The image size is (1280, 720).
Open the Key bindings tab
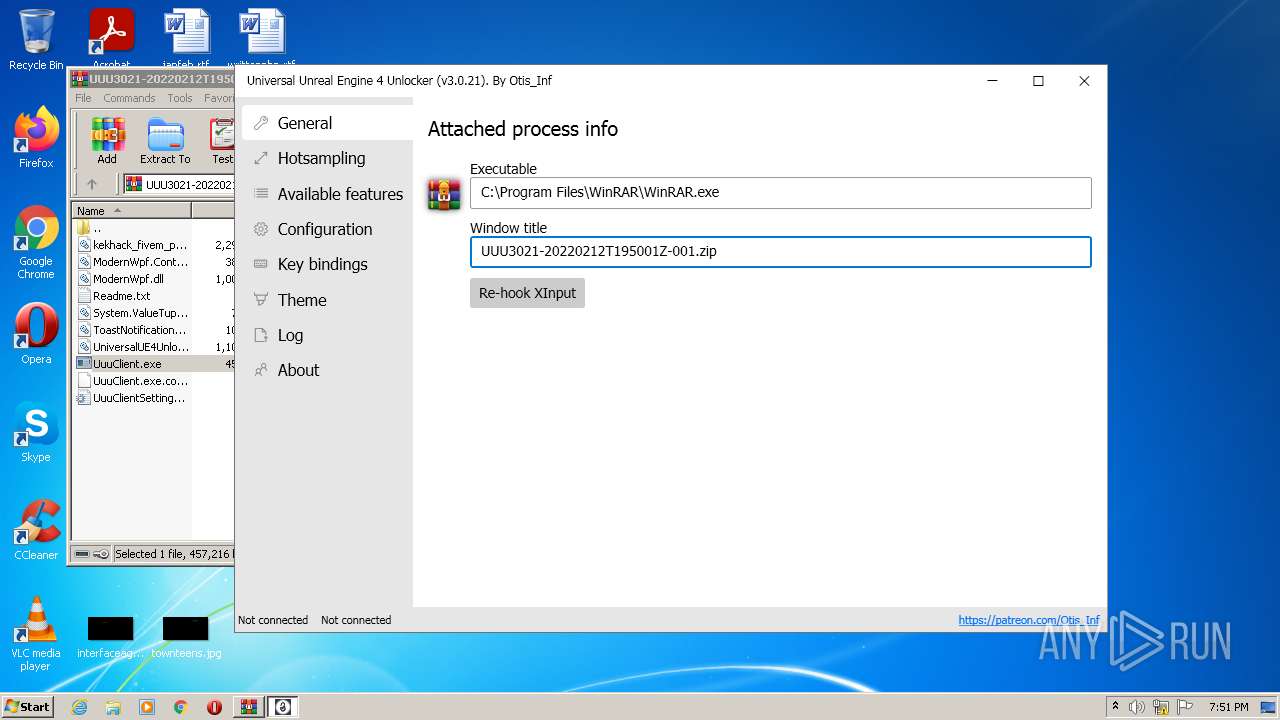point(327,264)
